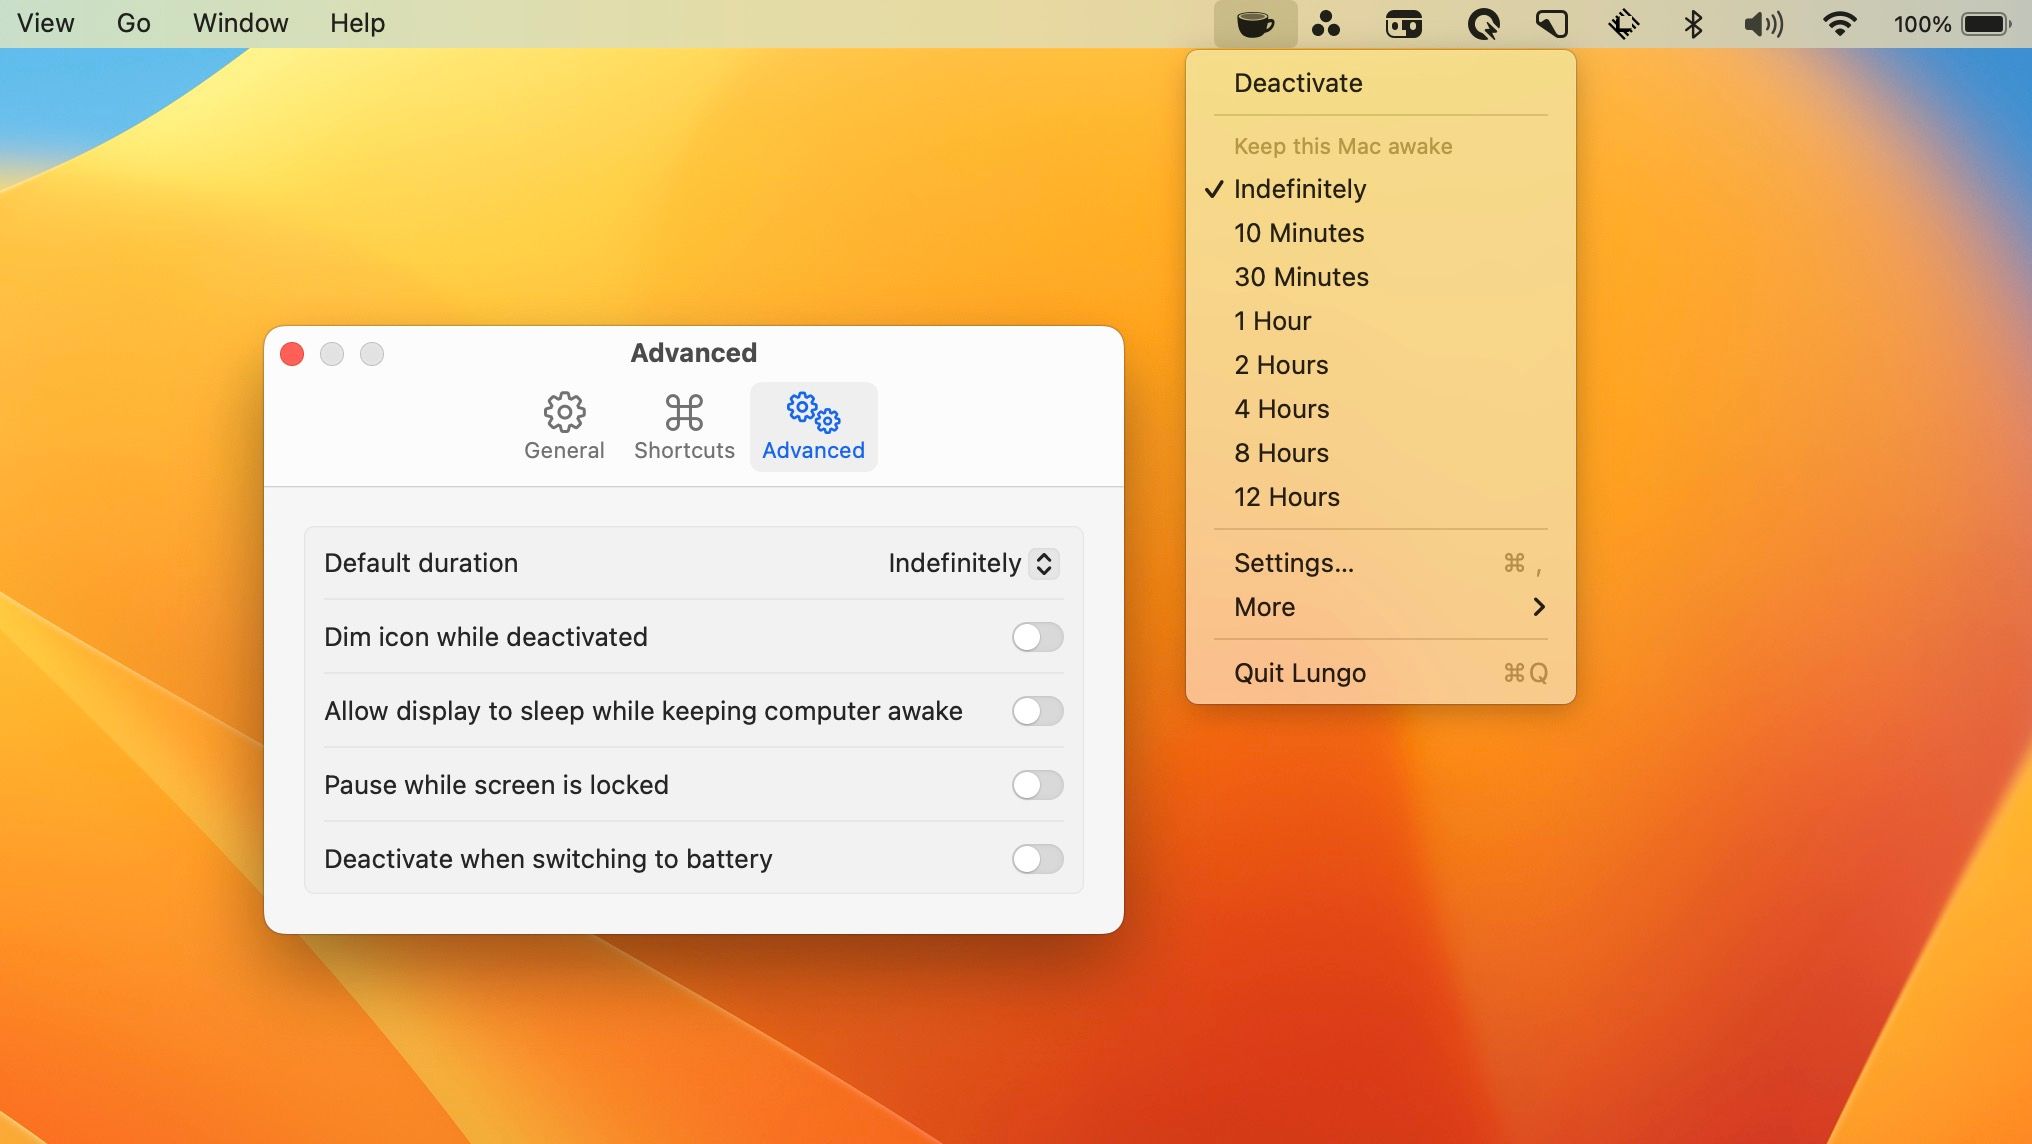2032x1144 pixels.
Task: Click the robot-face menu bar icon
Action: [x=1404, y=24]
